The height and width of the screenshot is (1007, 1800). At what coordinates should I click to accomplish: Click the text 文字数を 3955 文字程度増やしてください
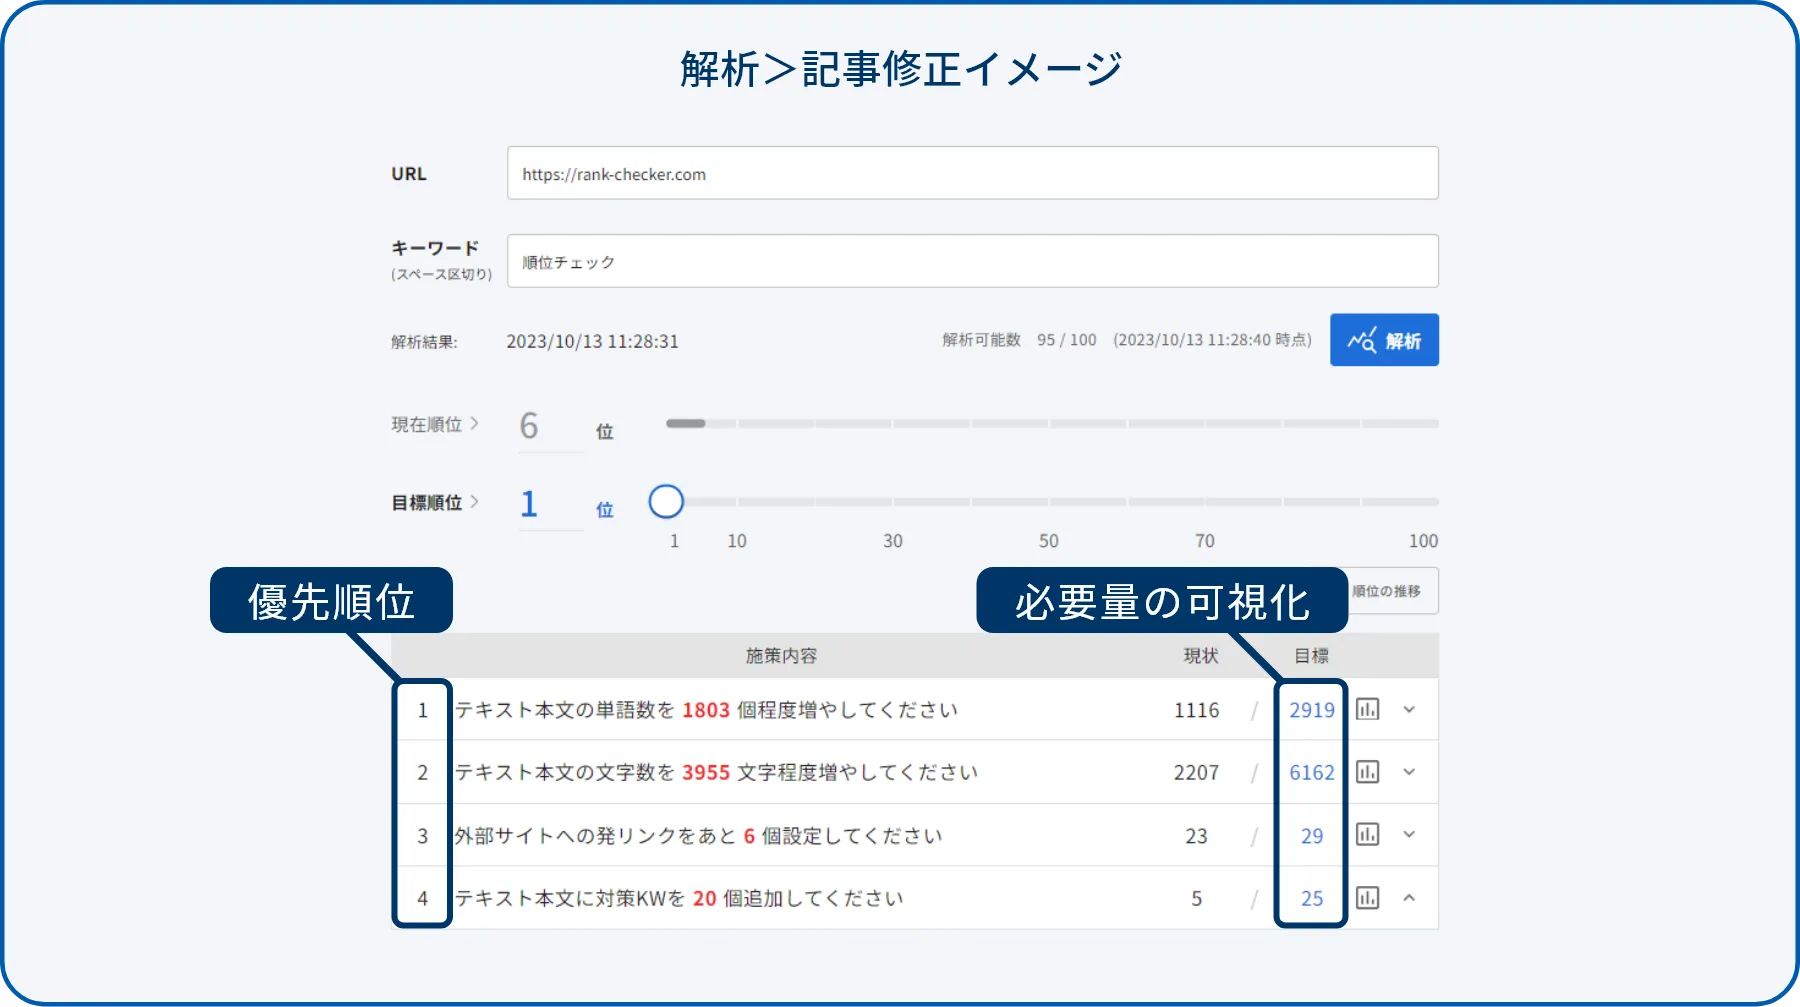click(x=786, y=772)
